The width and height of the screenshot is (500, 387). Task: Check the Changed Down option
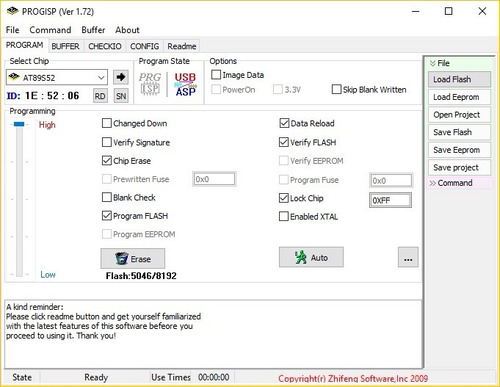[x=107, y=123]
